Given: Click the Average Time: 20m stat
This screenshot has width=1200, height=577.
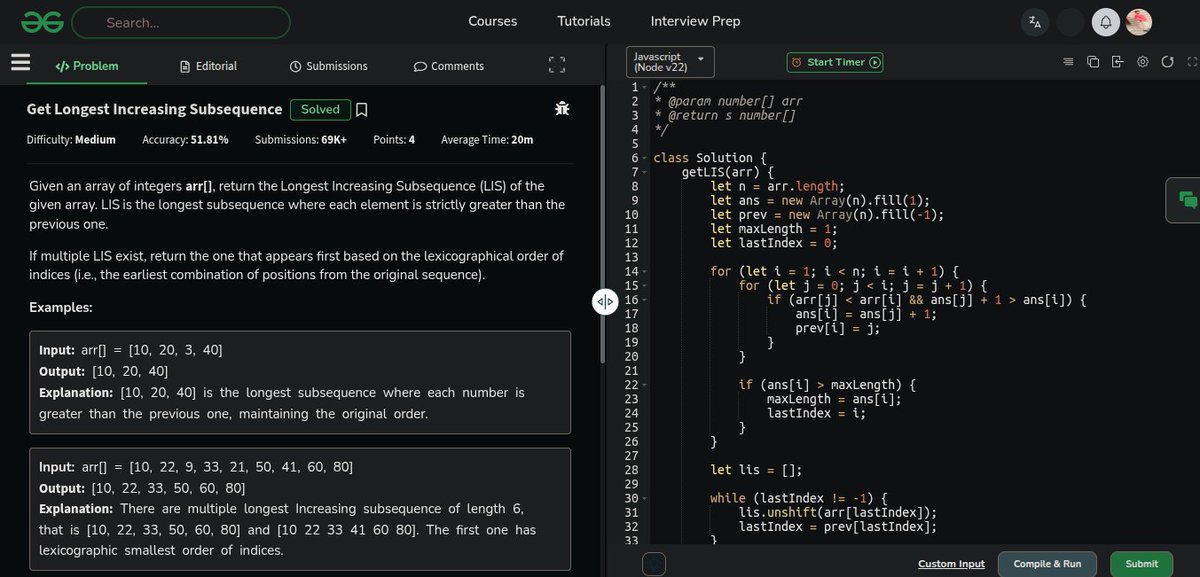Looking at the screenshot, I should coord(487,140).
